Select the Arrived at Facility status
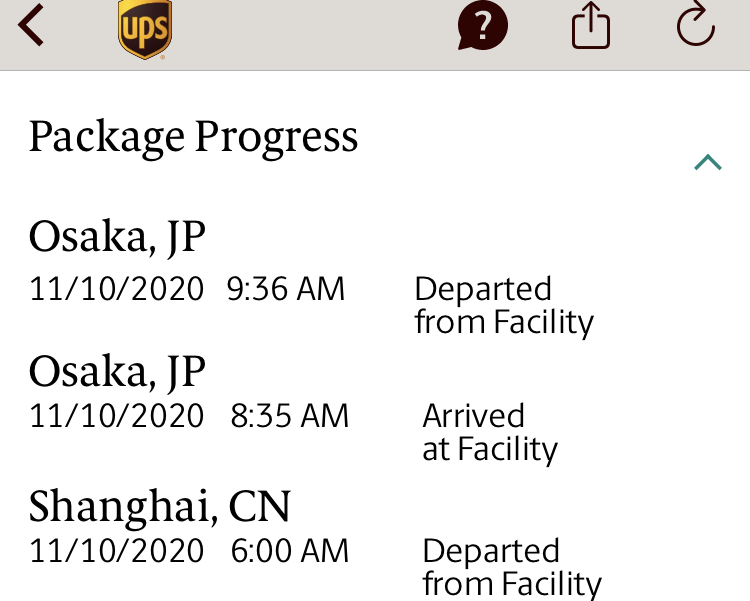 (489, 432)
